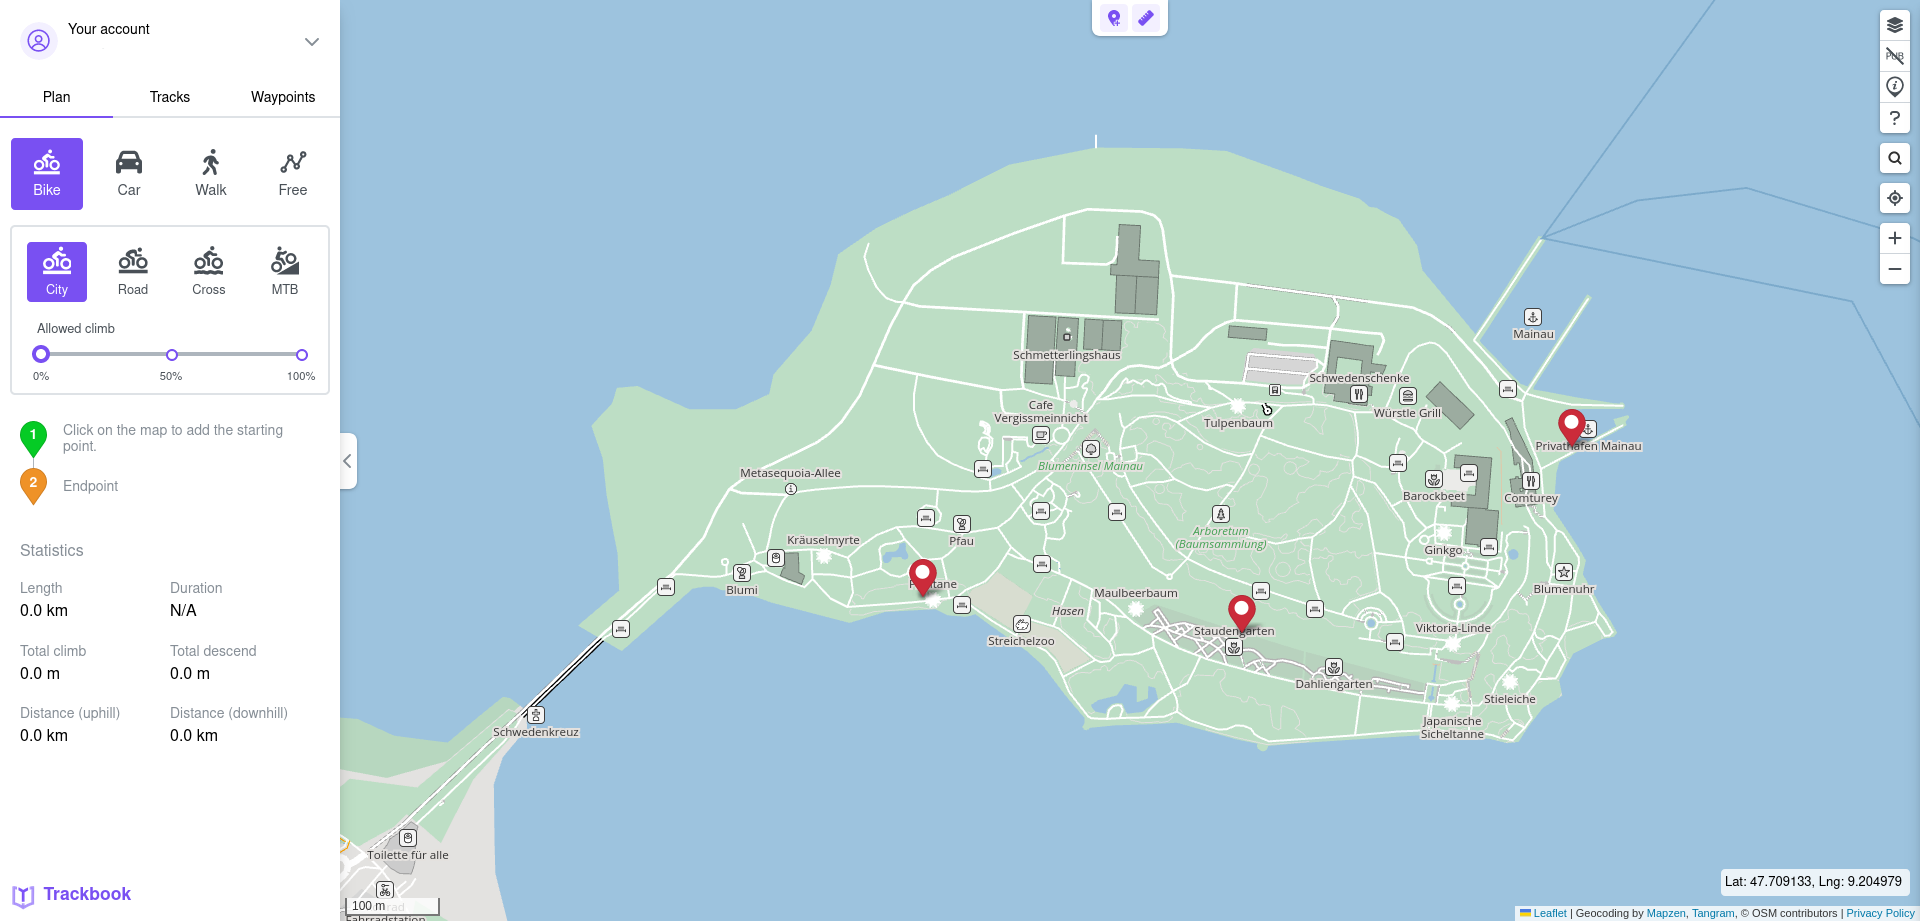Select the Free routing mode
The height and width of the screenshot is (921, 1920).
(x=292, y=172)
